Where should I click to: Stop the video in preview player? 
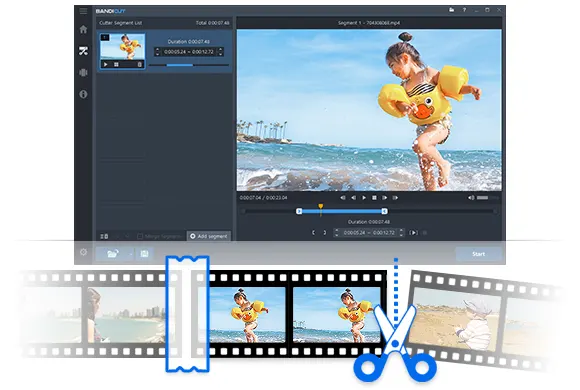(x=374, y=198)
